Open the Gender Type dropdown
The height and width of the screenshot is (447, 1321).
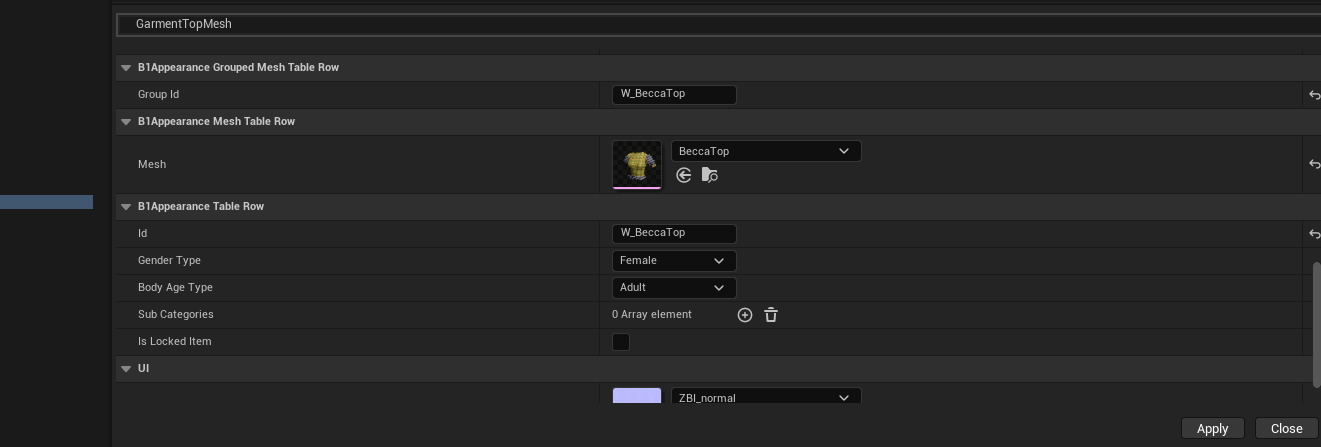[674, 261]
